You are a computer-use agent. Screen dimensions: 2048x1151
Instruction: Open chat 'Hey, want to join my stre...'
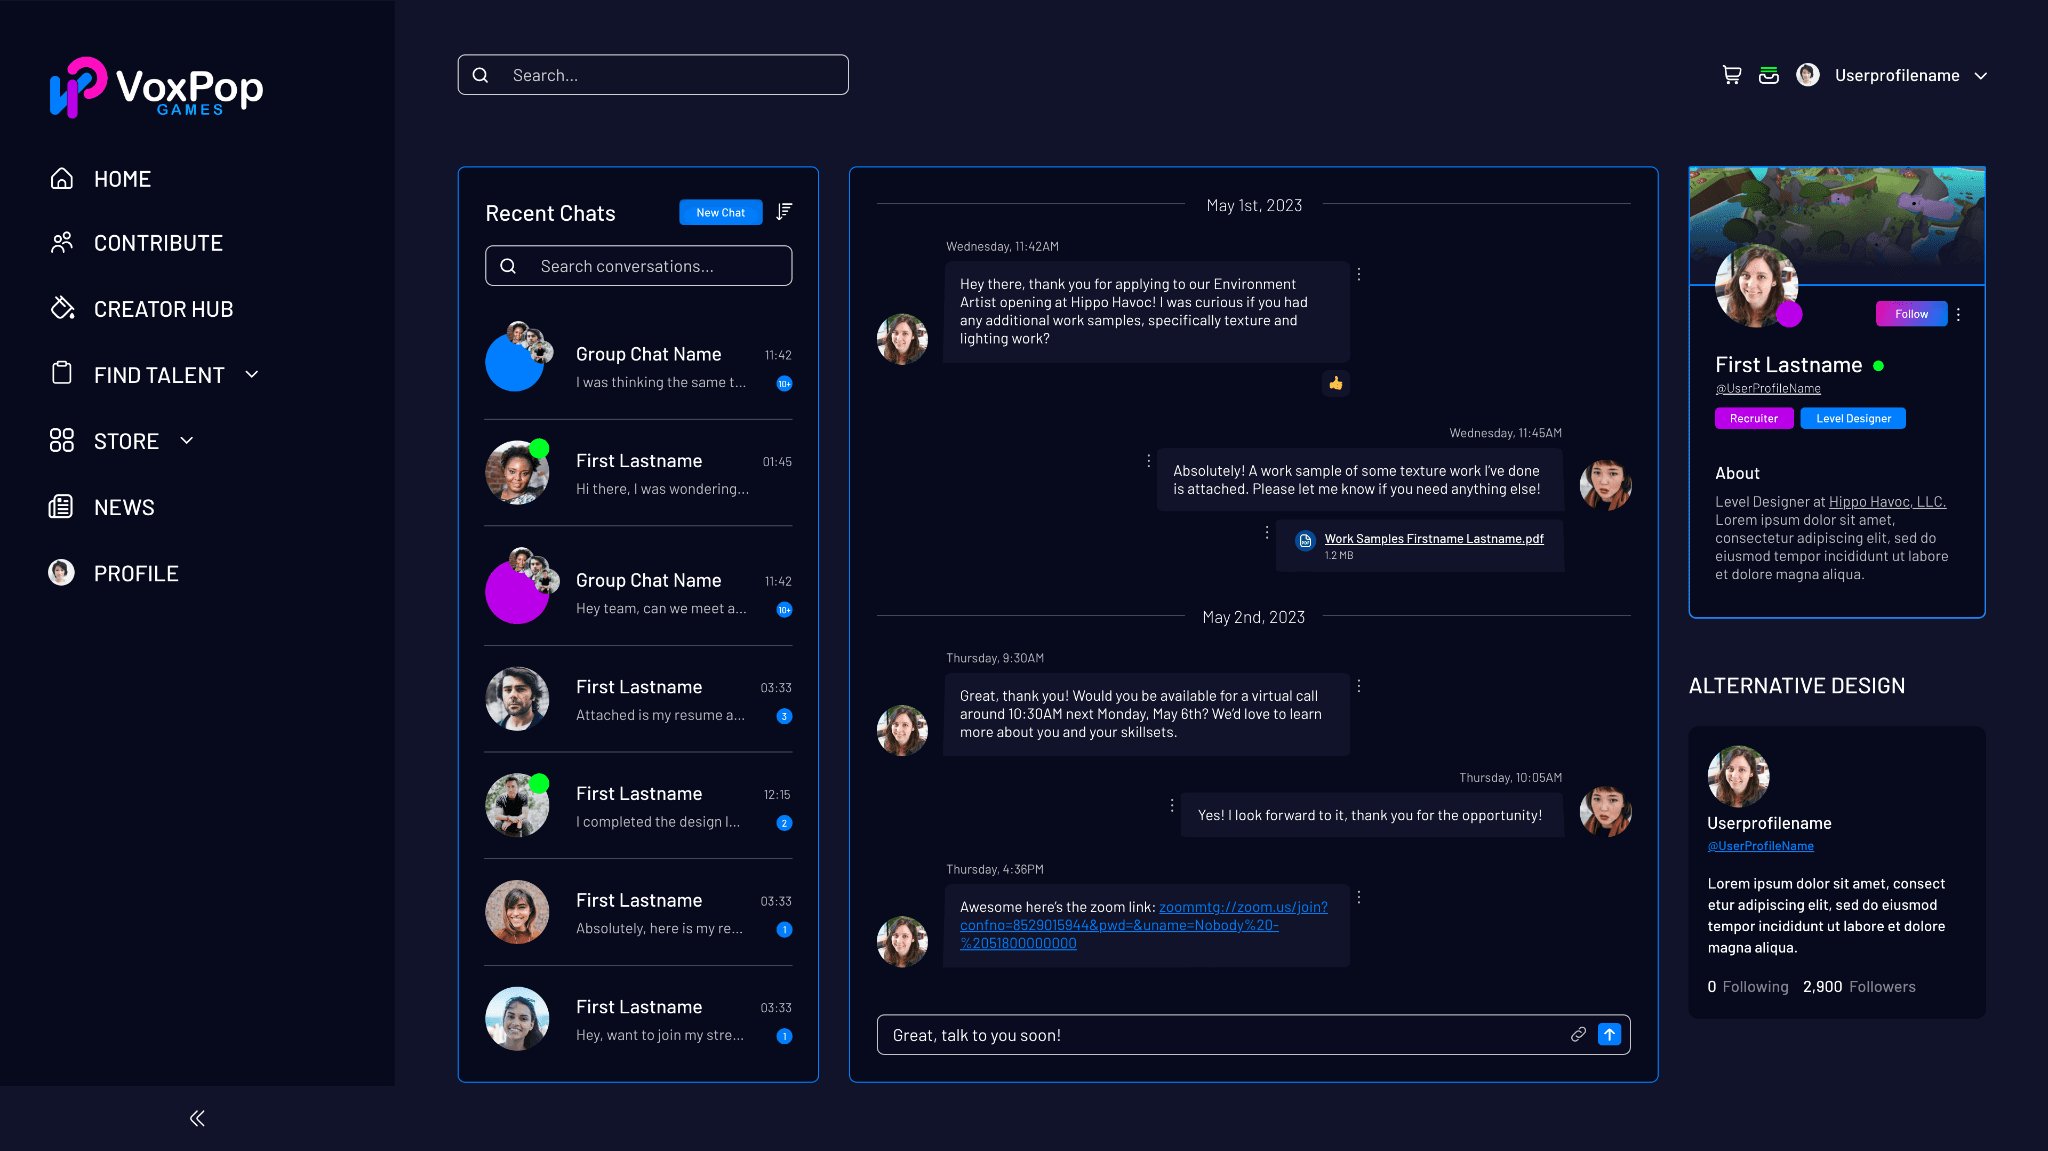click(638, 1019)
